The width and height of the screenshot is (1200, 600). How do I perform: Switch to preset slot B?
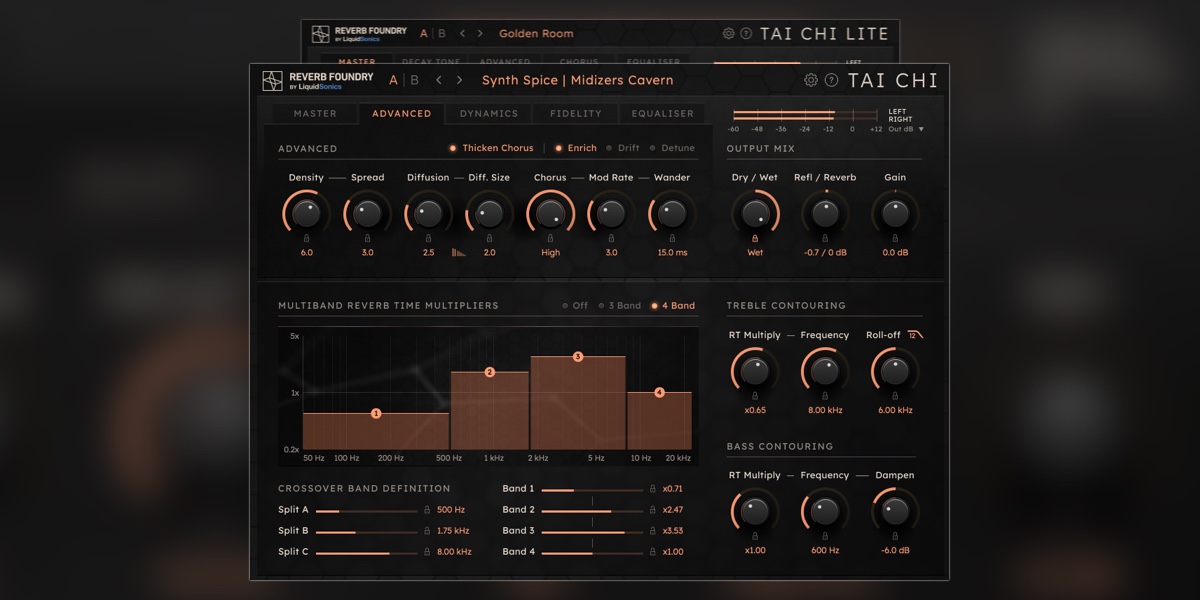click(x=415, y=80)
